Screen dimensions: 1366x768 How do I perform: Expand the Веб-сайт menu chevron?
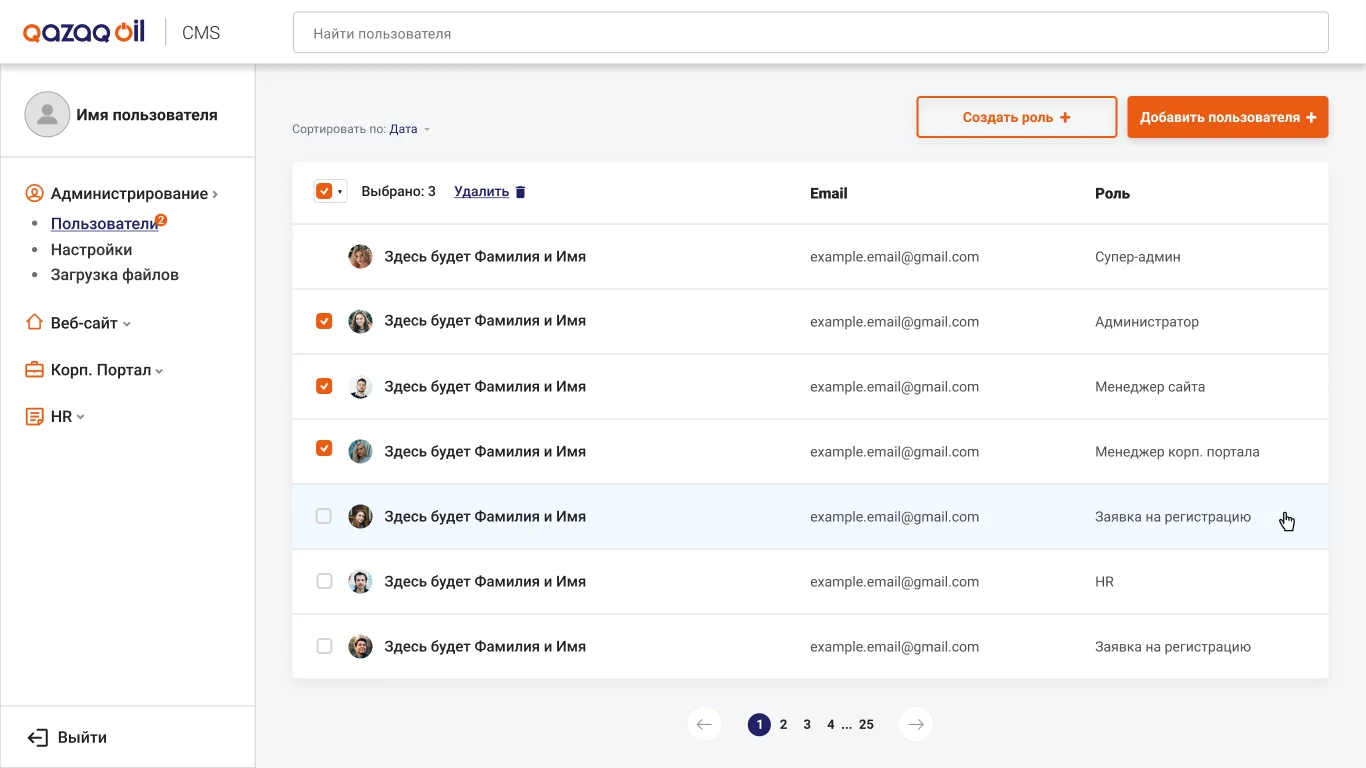coord(126,324)
